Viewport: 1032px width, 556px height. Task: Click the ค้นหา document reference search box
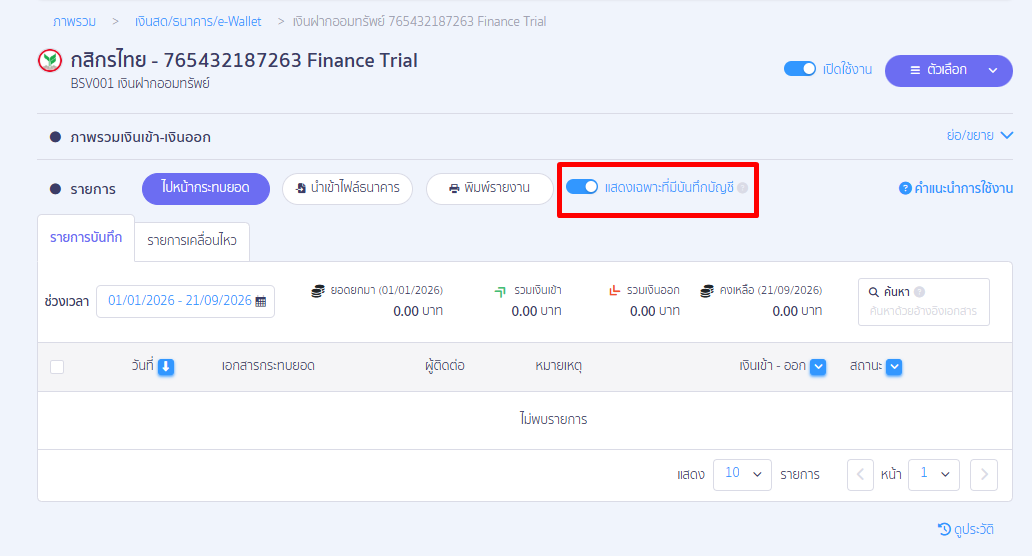(x=924, y=302)
